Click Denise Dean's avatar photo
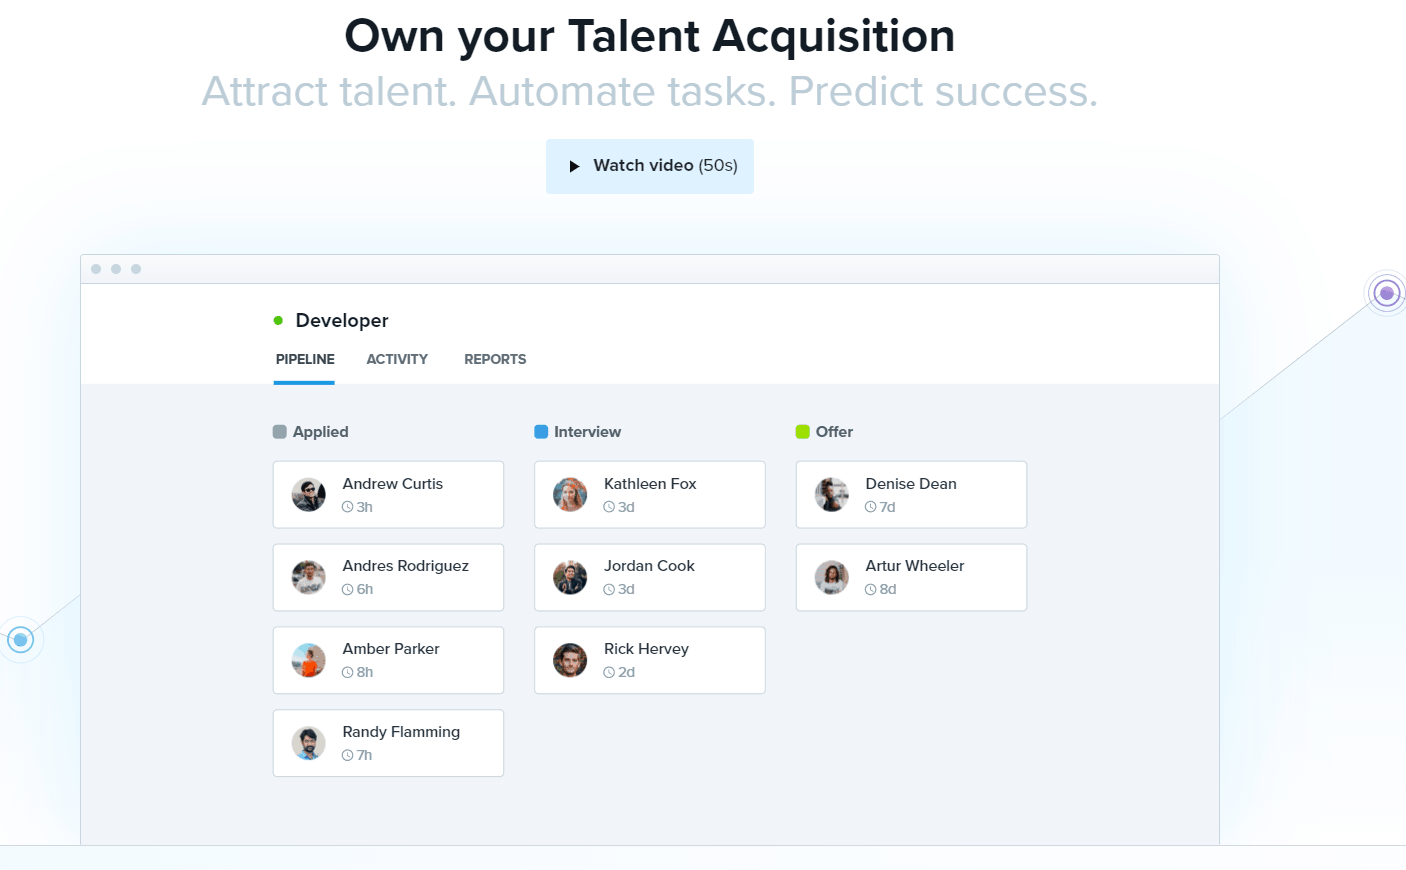This screenshot has height=870, width=1406. click(x=831, y=494)
